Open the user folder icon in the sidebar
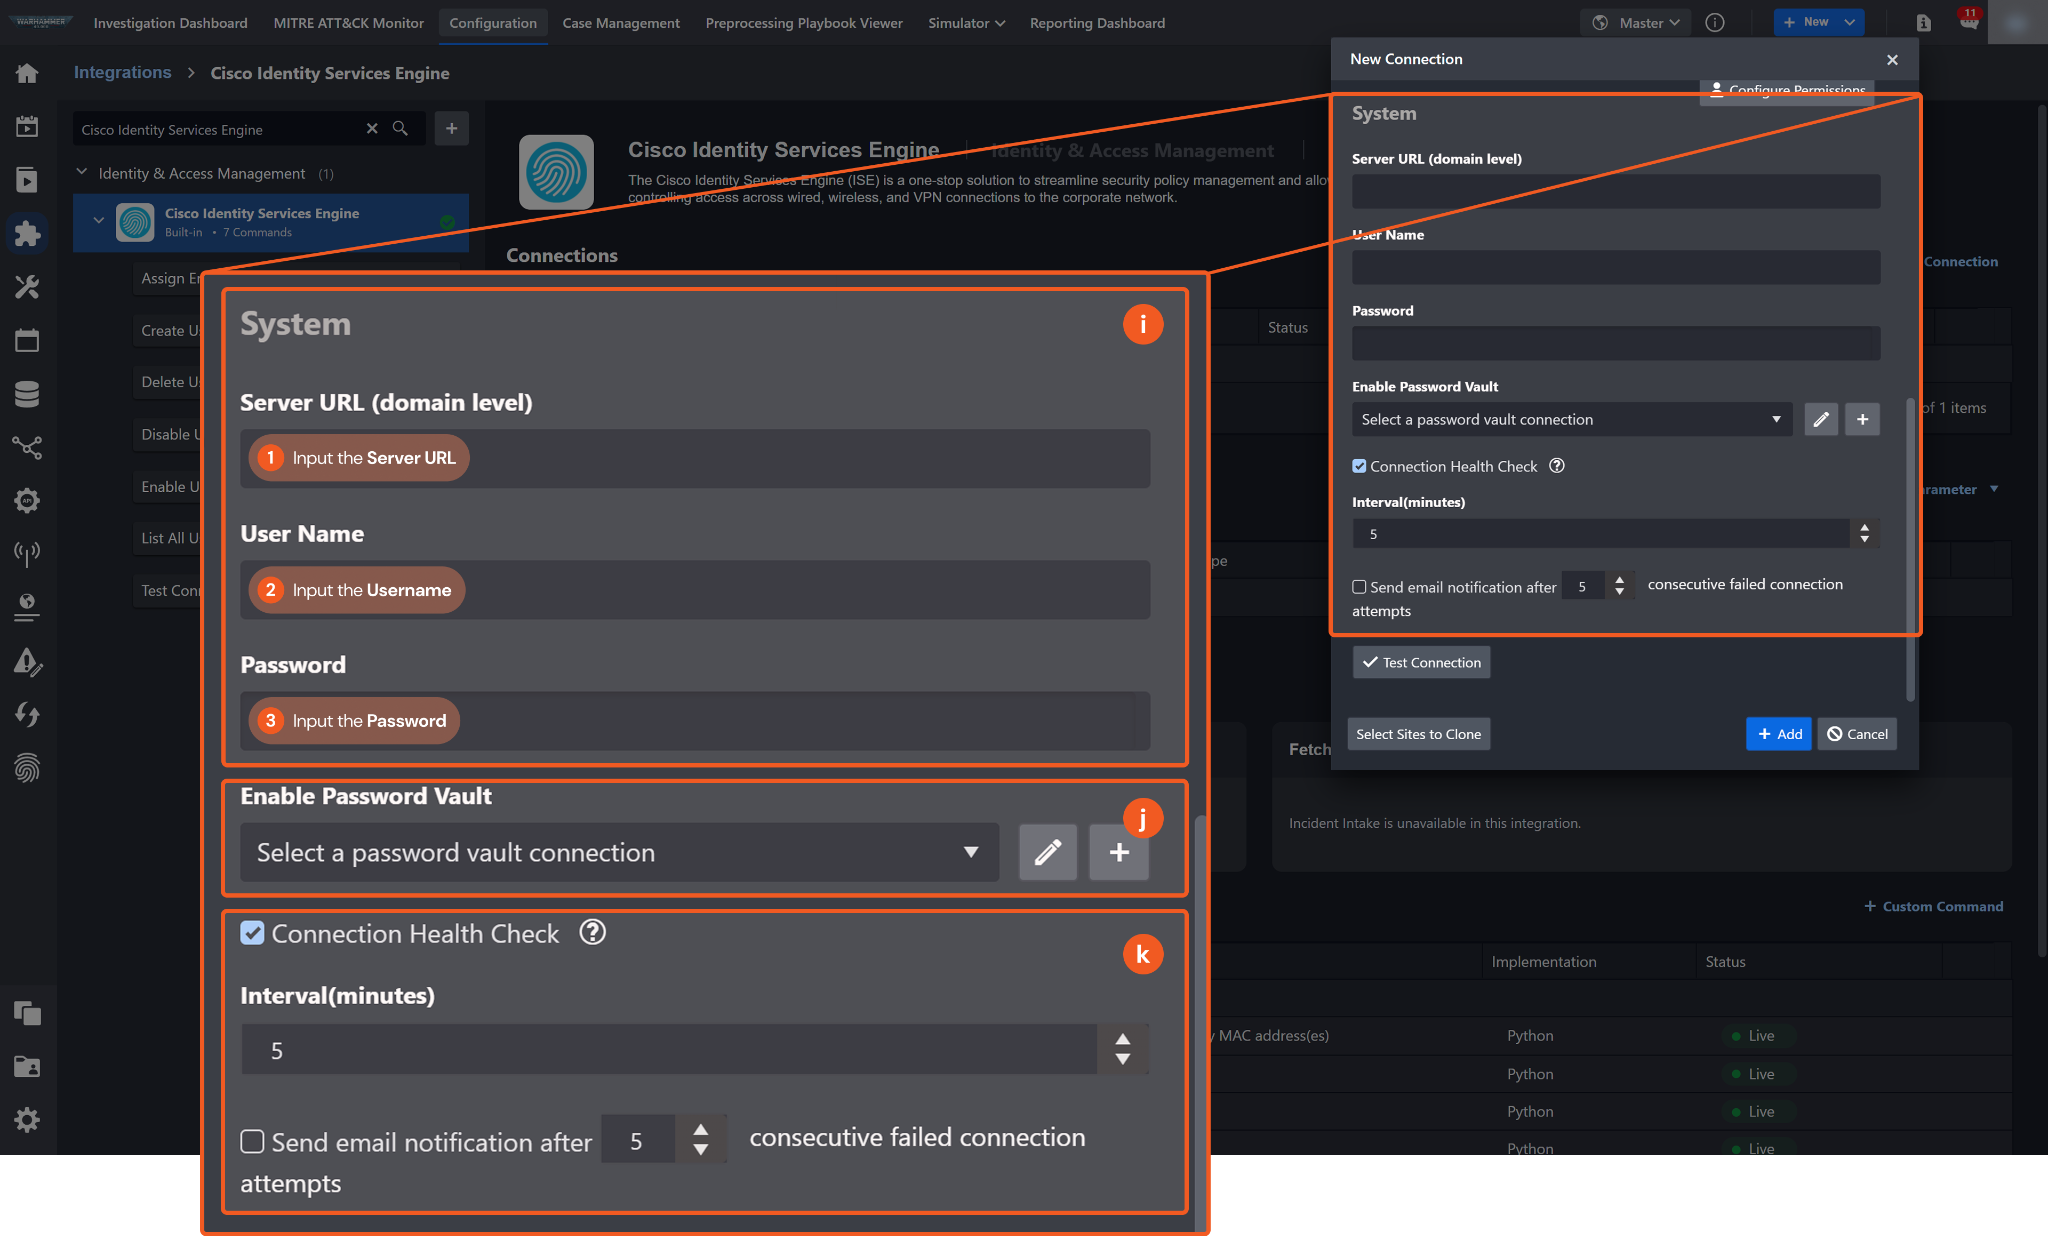 pyautogui.click(x=27, y=1067)
